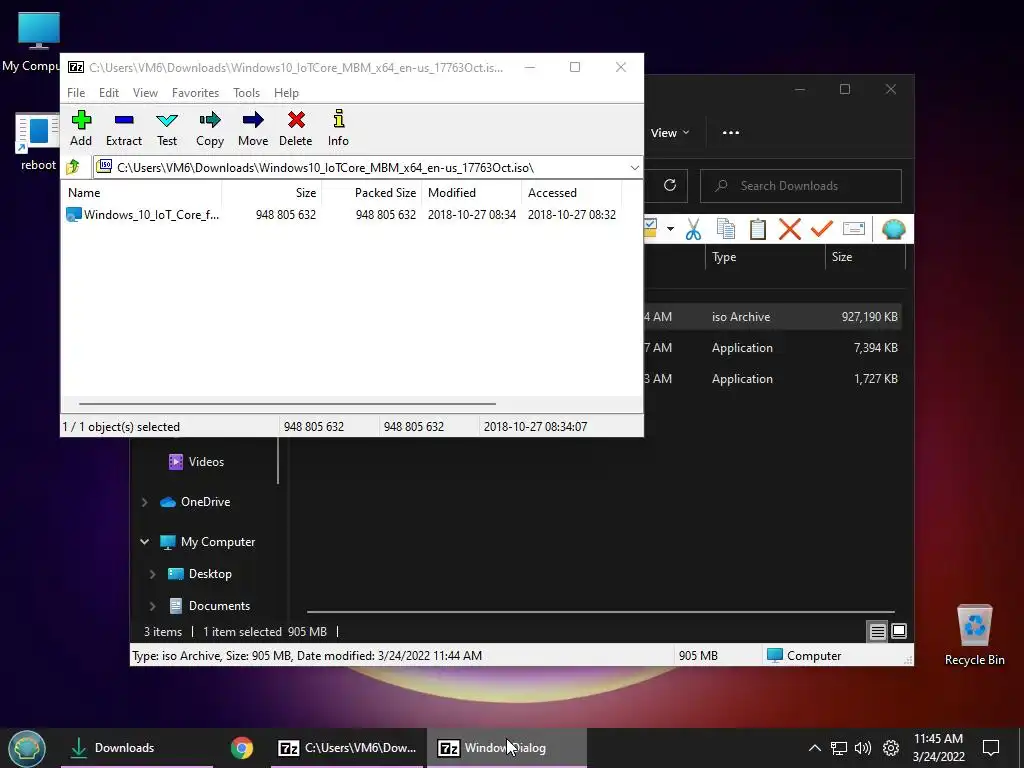1024x768 pixels.
Task: Open the dropdown arrow beside the checkbox icon
Action: 670,229
